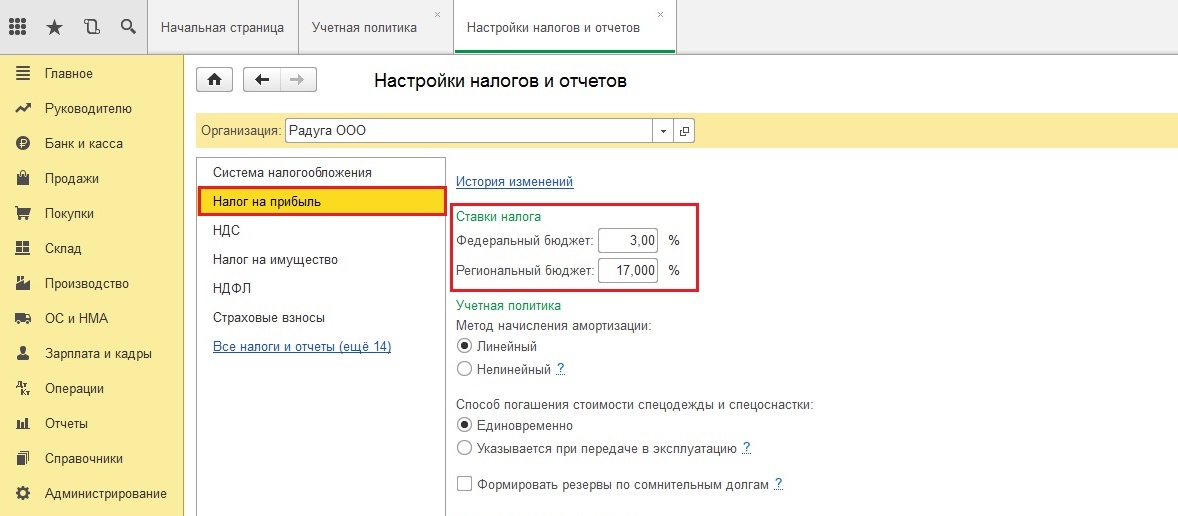Switch to Начальная страница tab

(x=222, y=28)
